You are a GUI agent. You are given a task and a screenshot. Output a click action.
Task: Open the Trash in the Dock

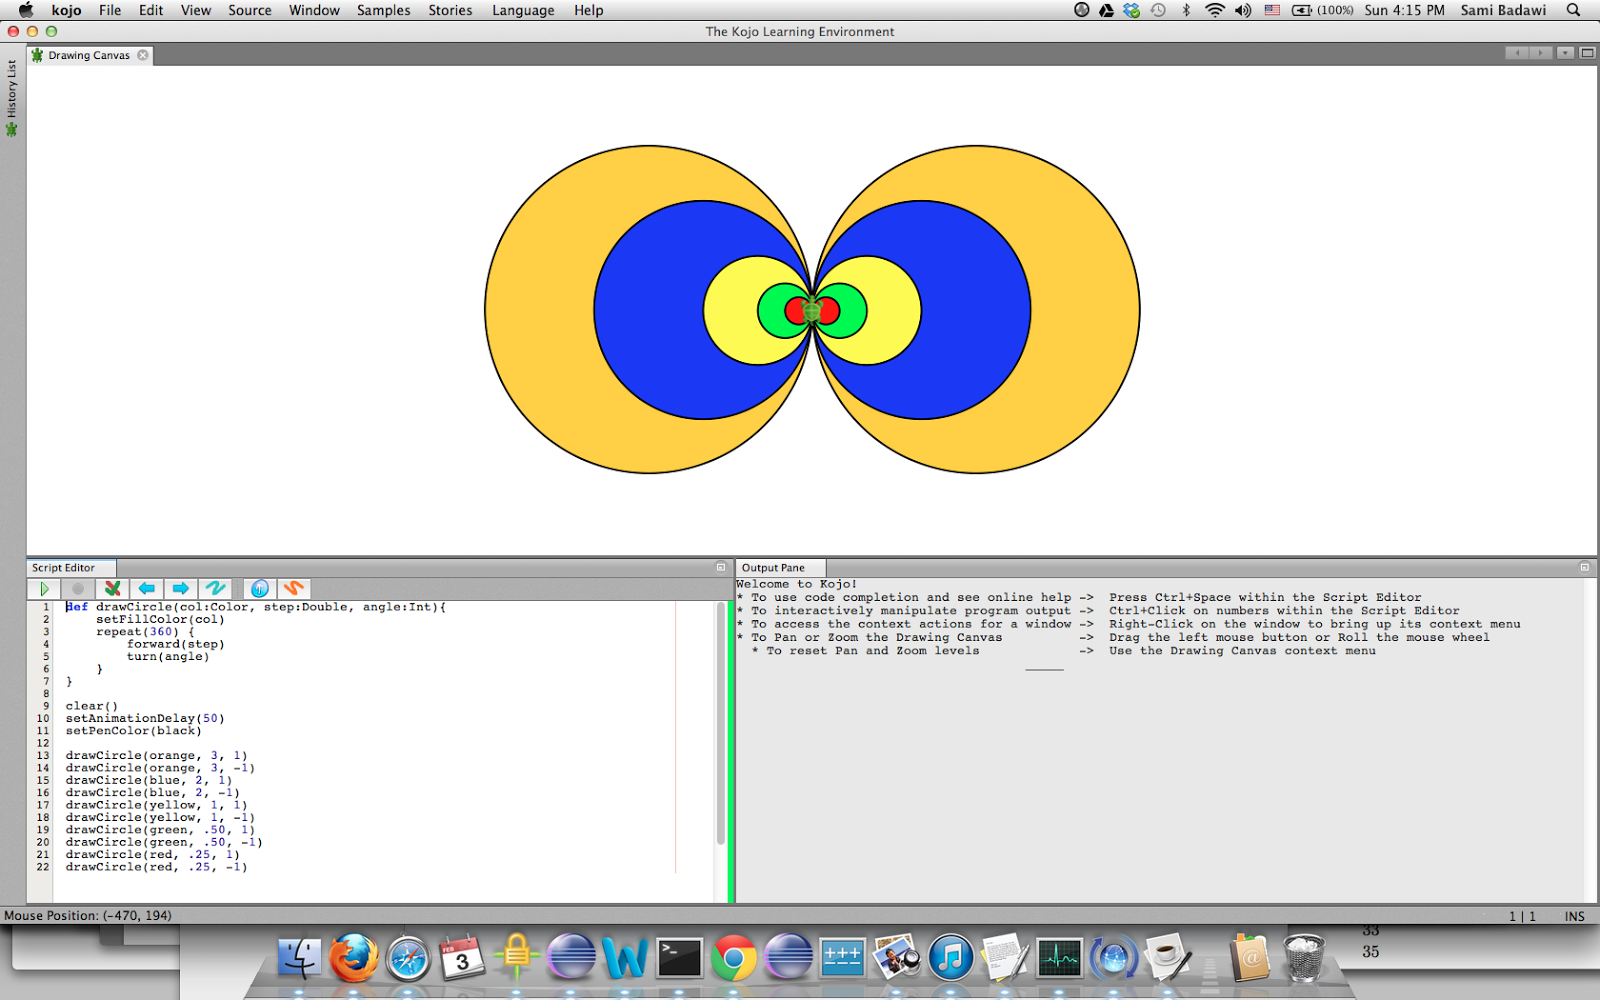(1304, 958)
